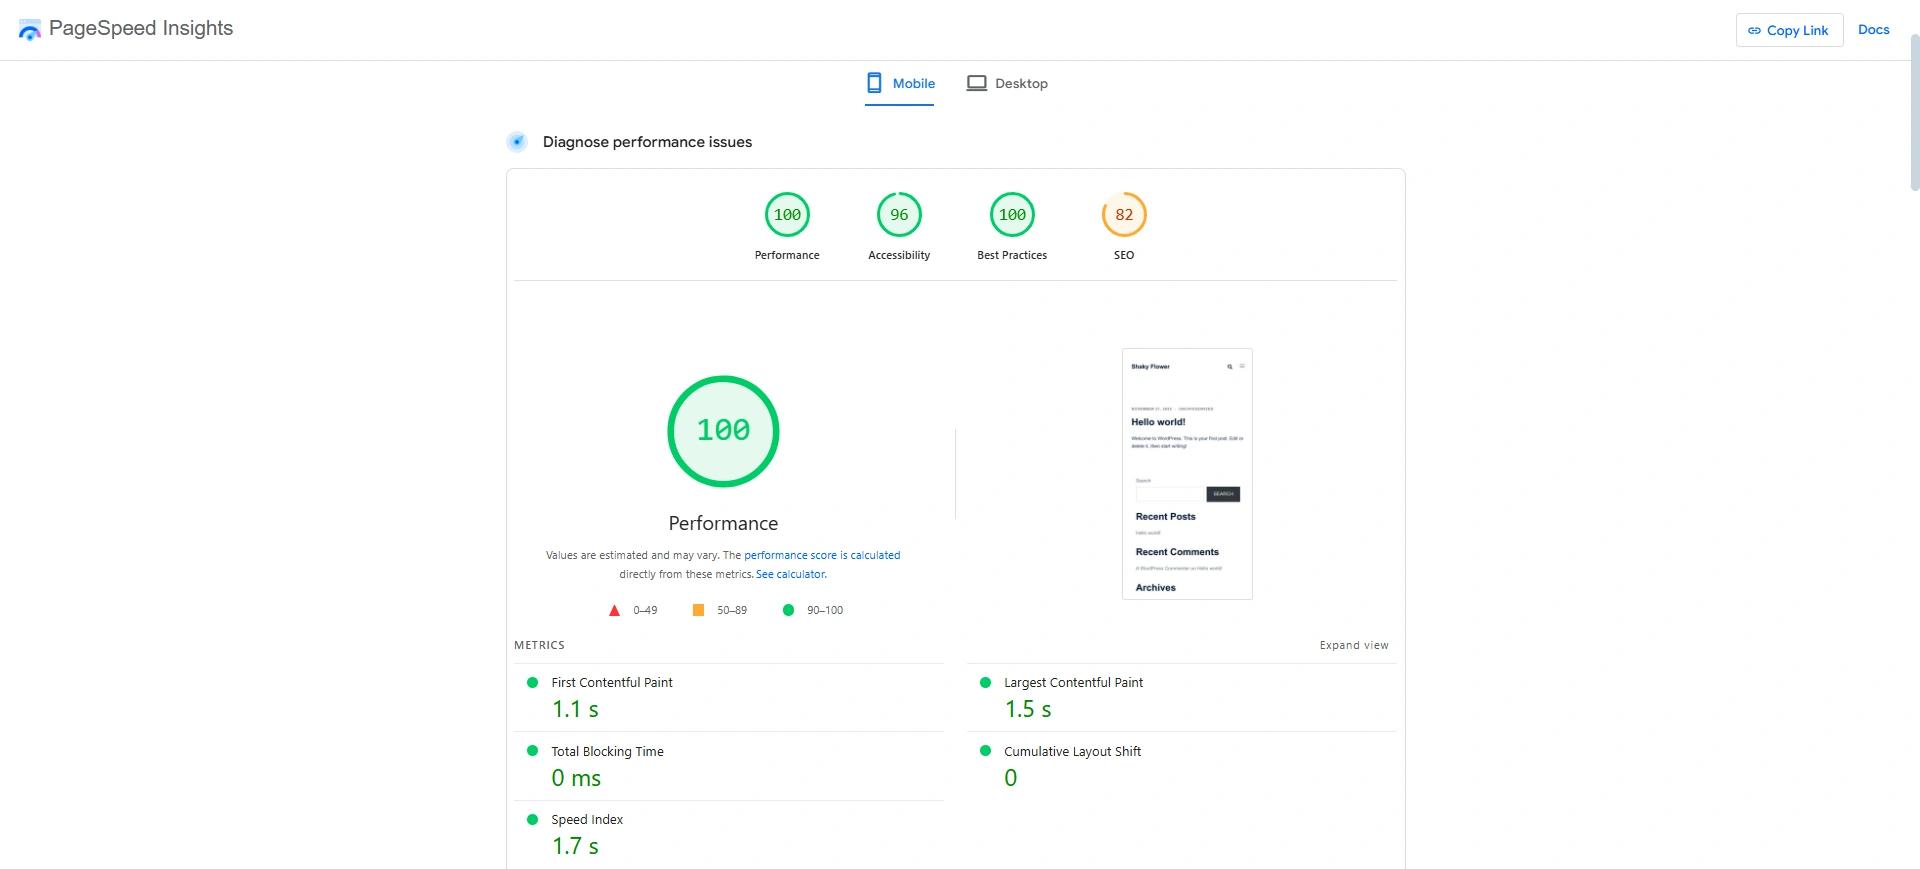The height and width of the screenshot is (869, 1920).
Task: Click the Largest Contentful Paint label
Action: (x=1073, y=683)
